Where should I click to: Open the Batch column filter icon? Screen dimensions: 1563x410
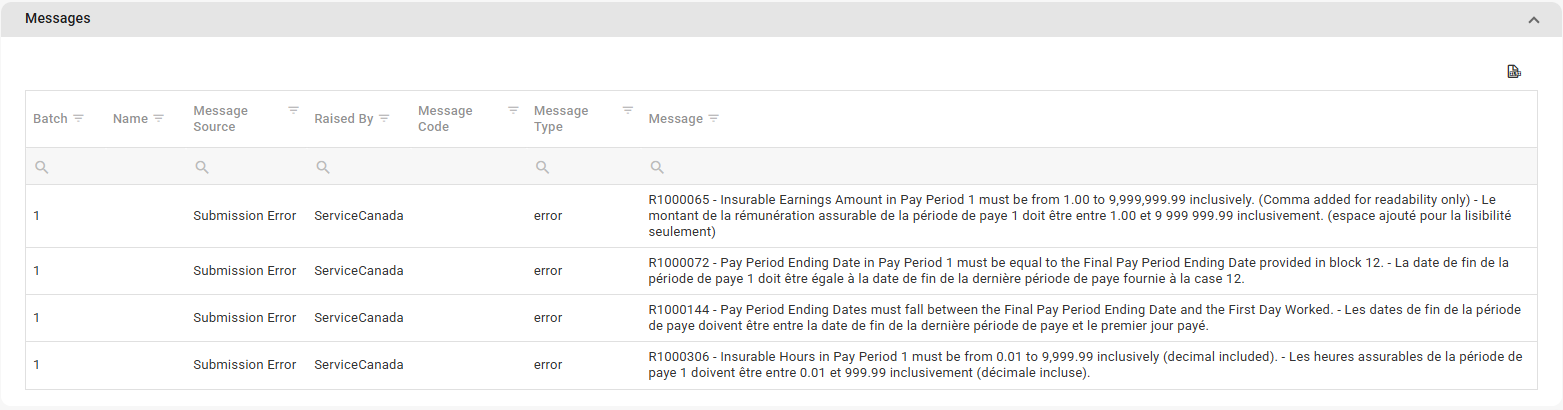coord(78,118)
